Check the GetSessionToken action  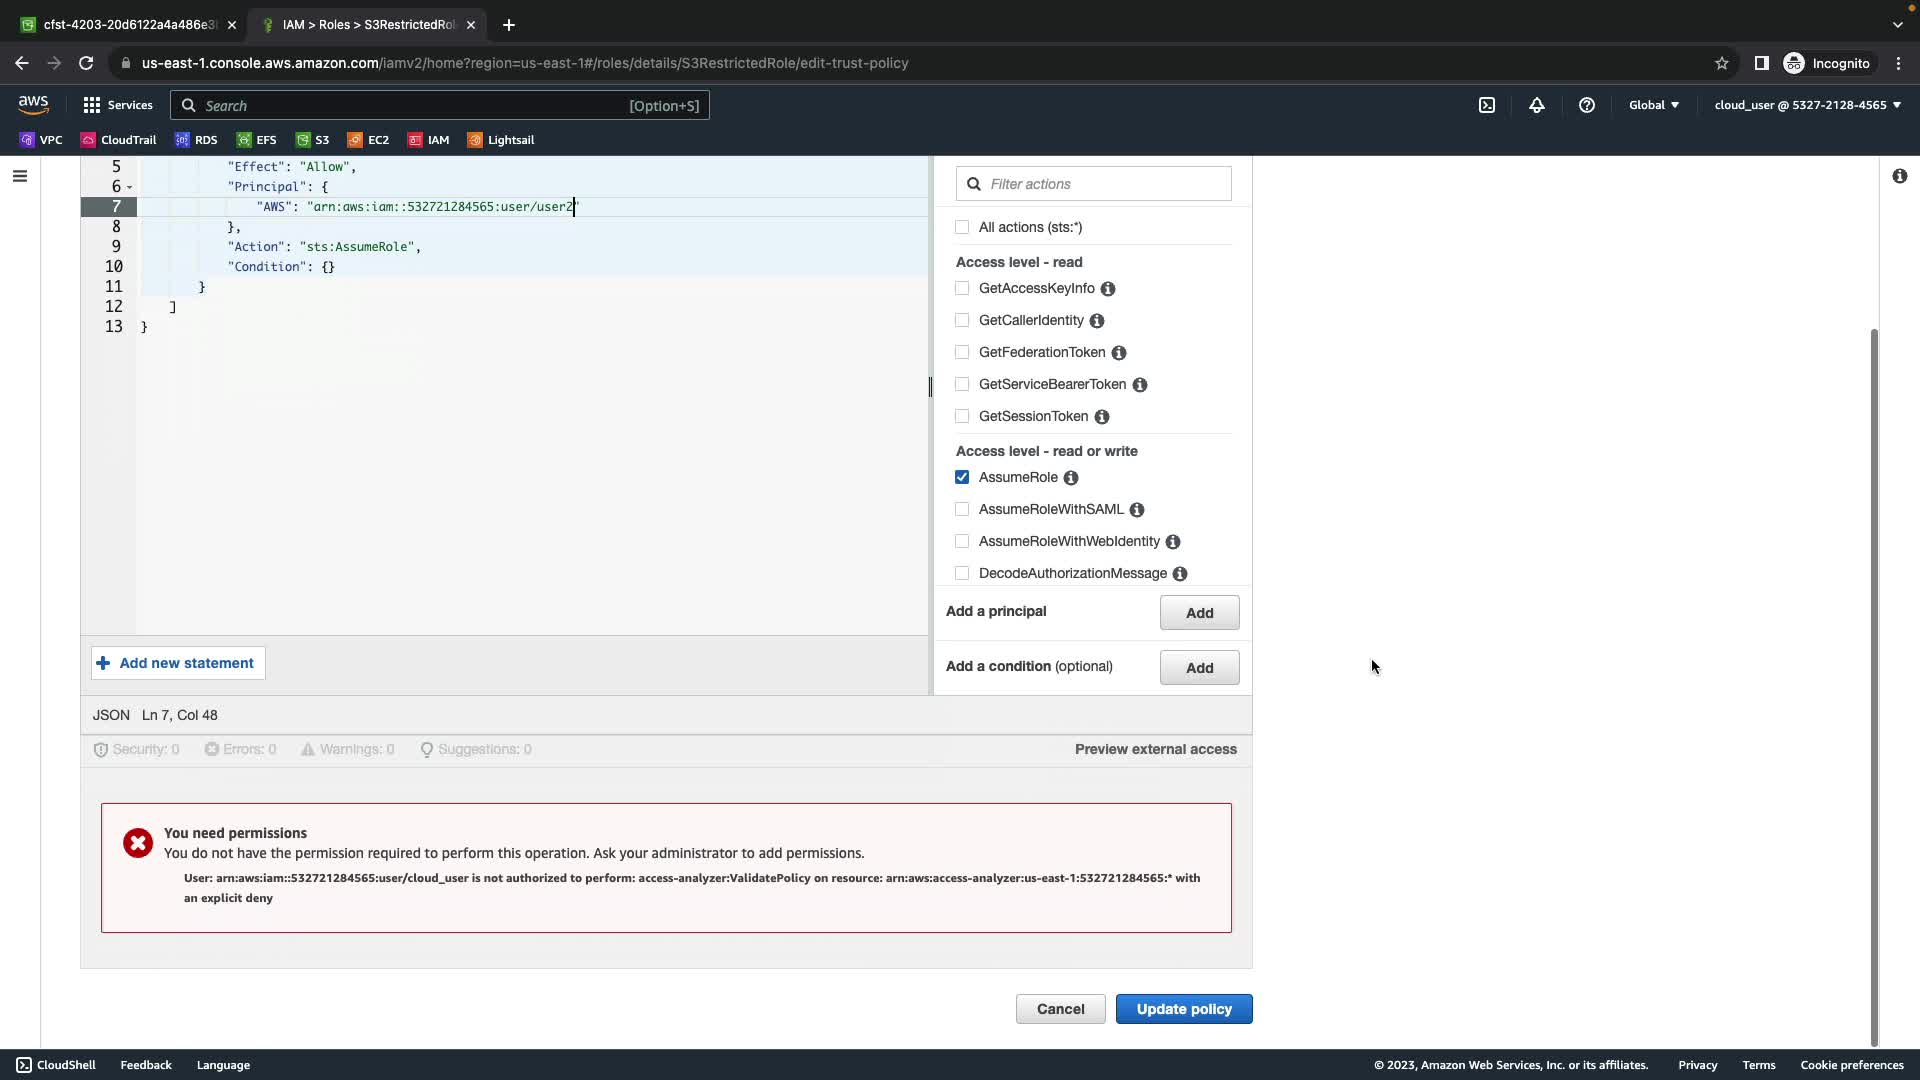pyautogui.click(x=962, y=416)
